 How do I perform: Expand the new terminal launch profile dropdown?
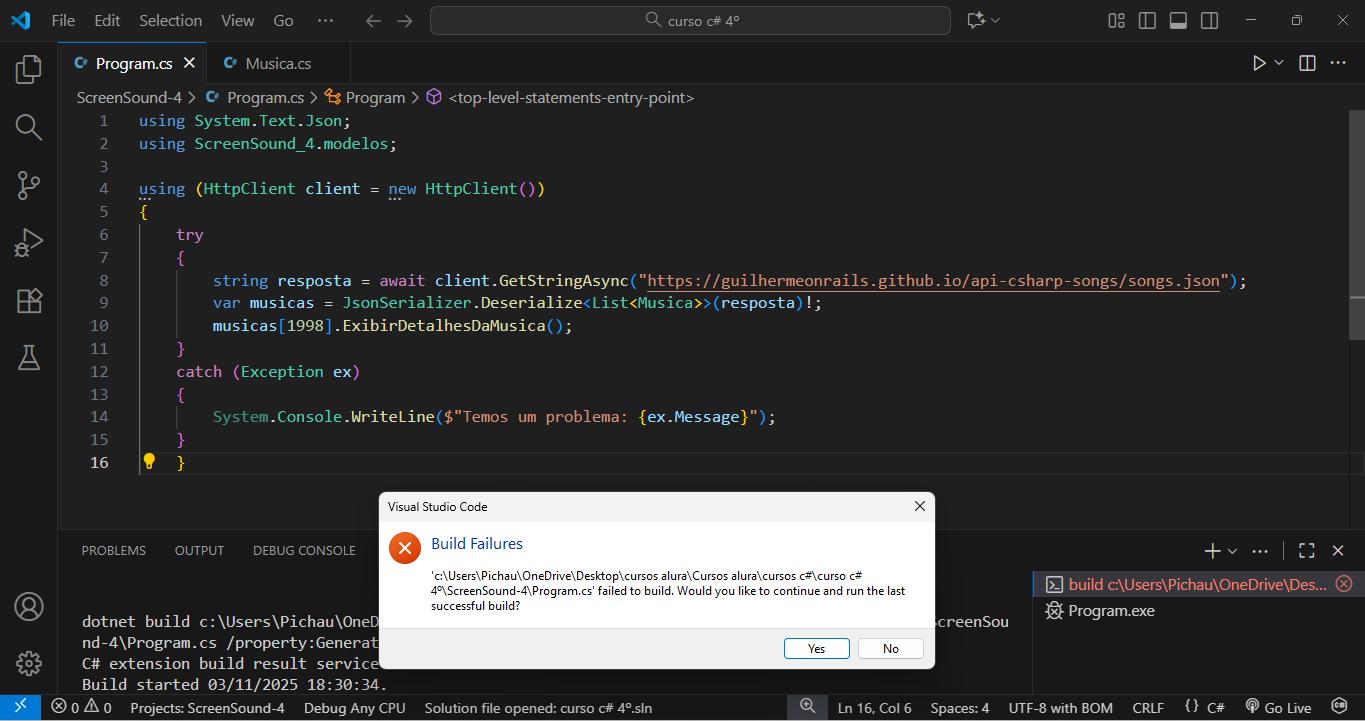[x=1232, y=551]
